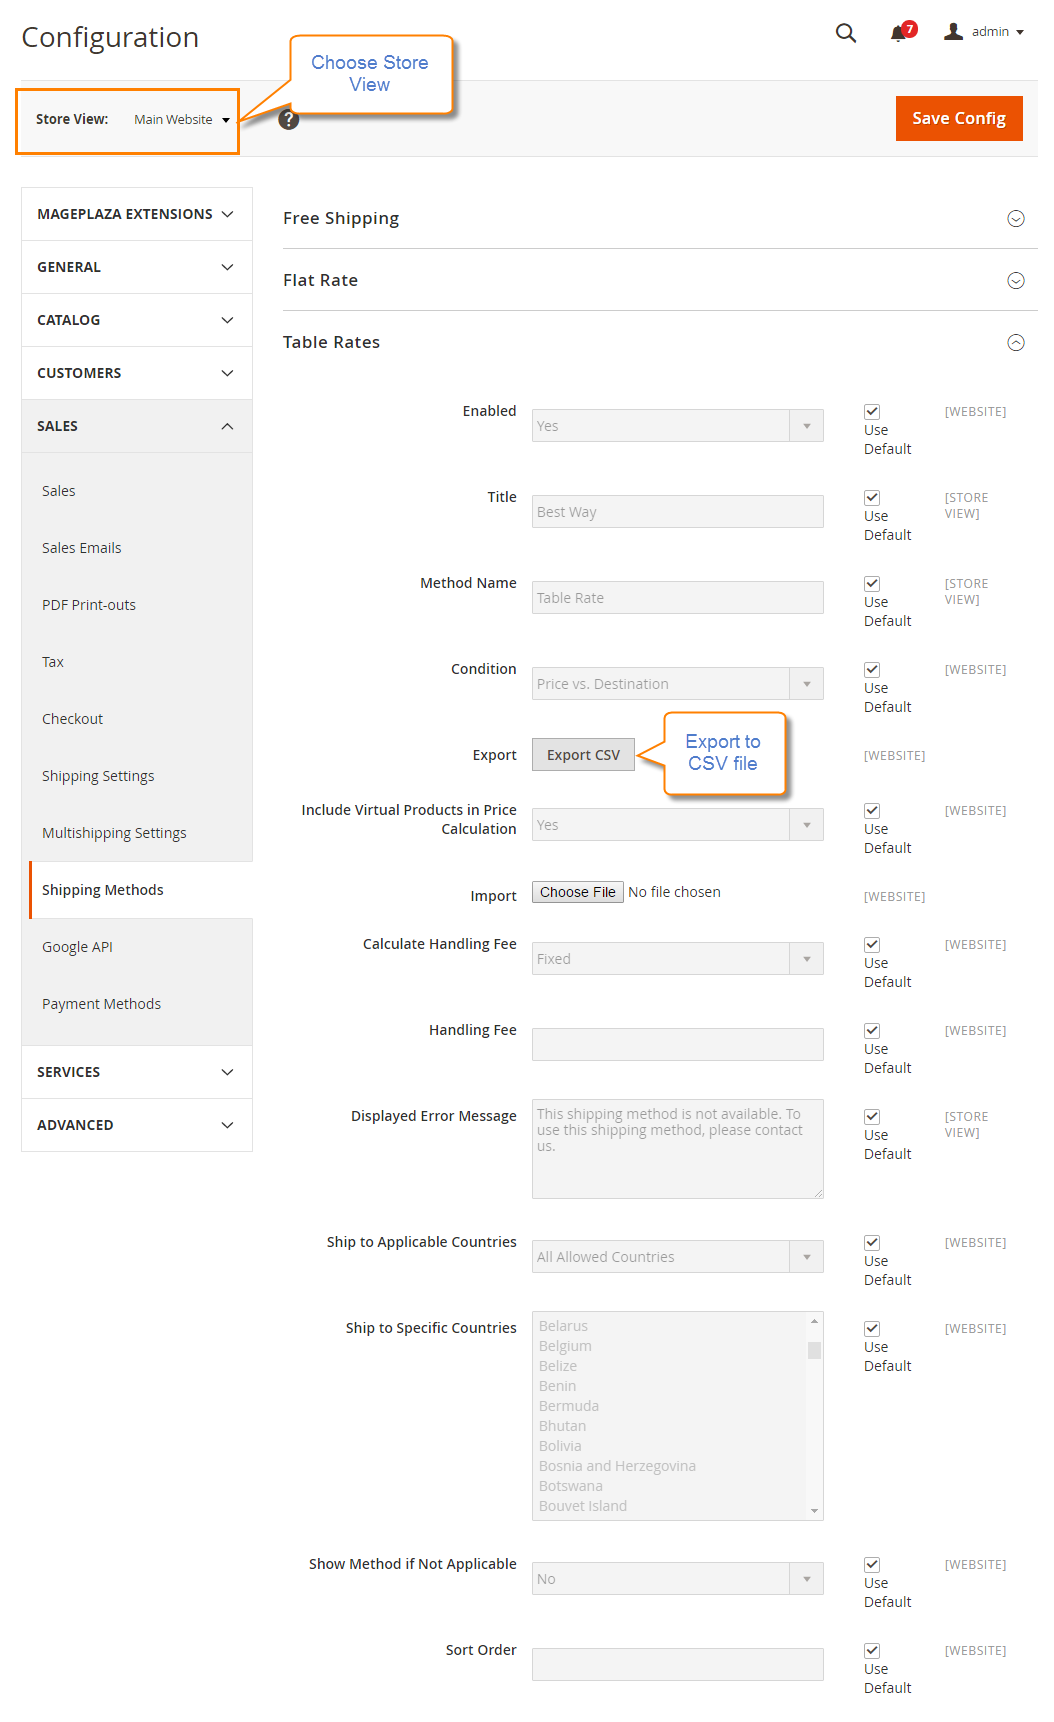Click the Export CSV button
The width and height of the screenshot is (1054, 1722).
(x=583, y=754)
